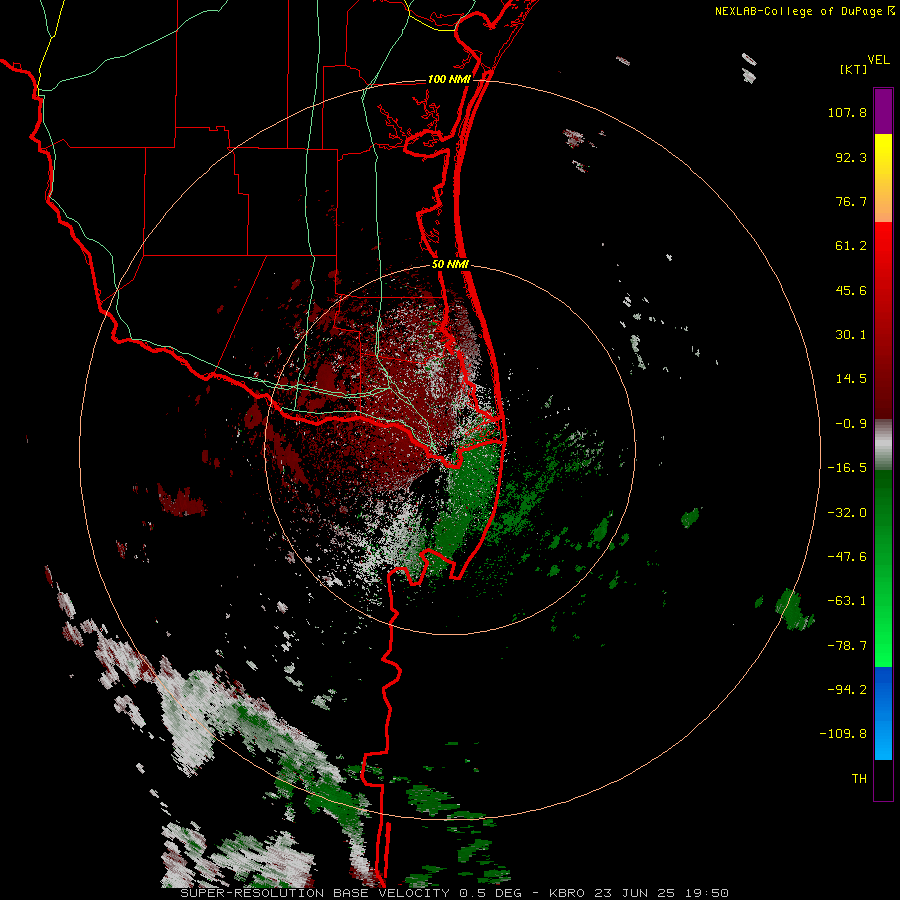This screenshot has height=900, width=900.
Task: Select the 45.6 legend value
Action: (x=851, y=290)
